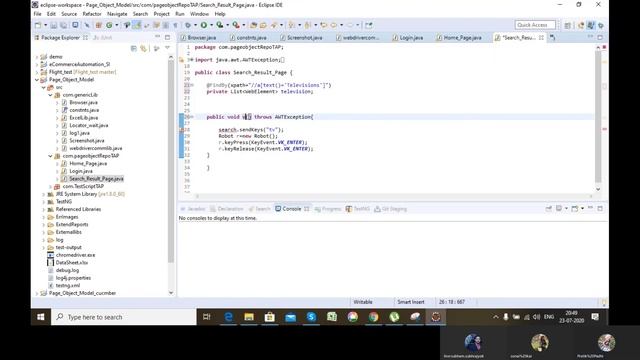Select chromedriver.exe in the tree
The image size is (640, 360).
76,255
